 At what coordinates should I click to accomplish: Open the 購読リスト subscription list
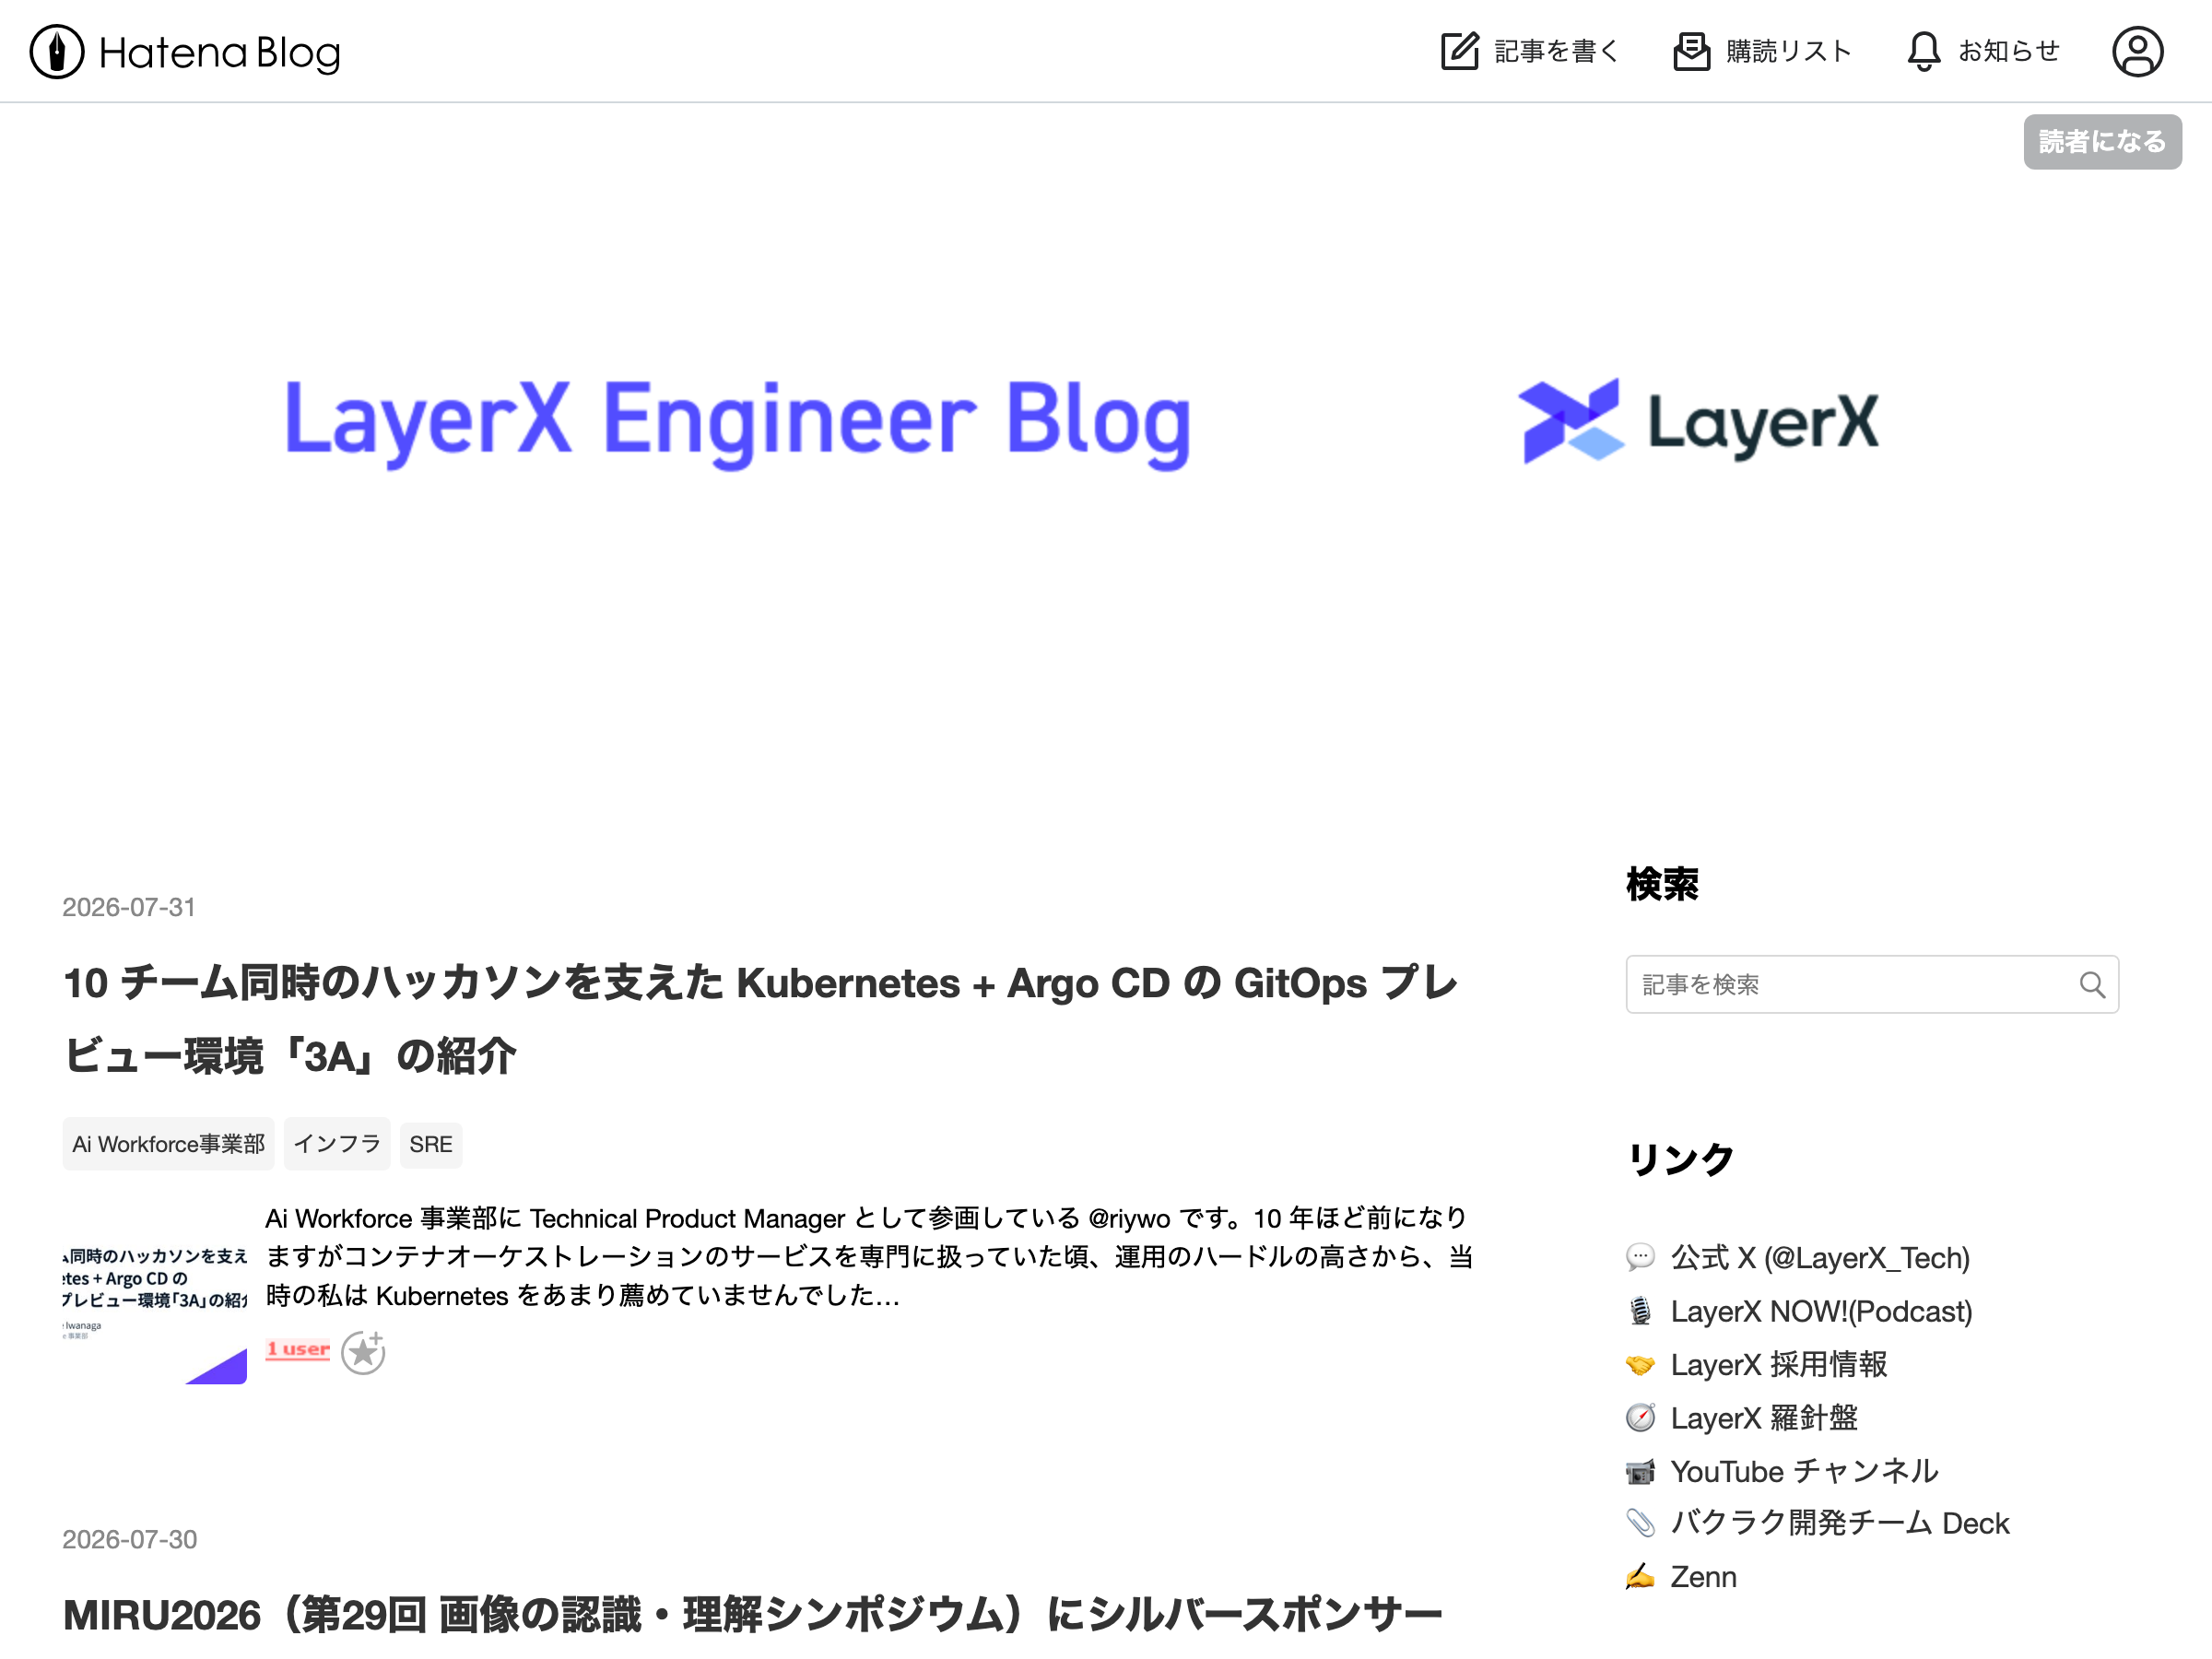pos(1762,51)
